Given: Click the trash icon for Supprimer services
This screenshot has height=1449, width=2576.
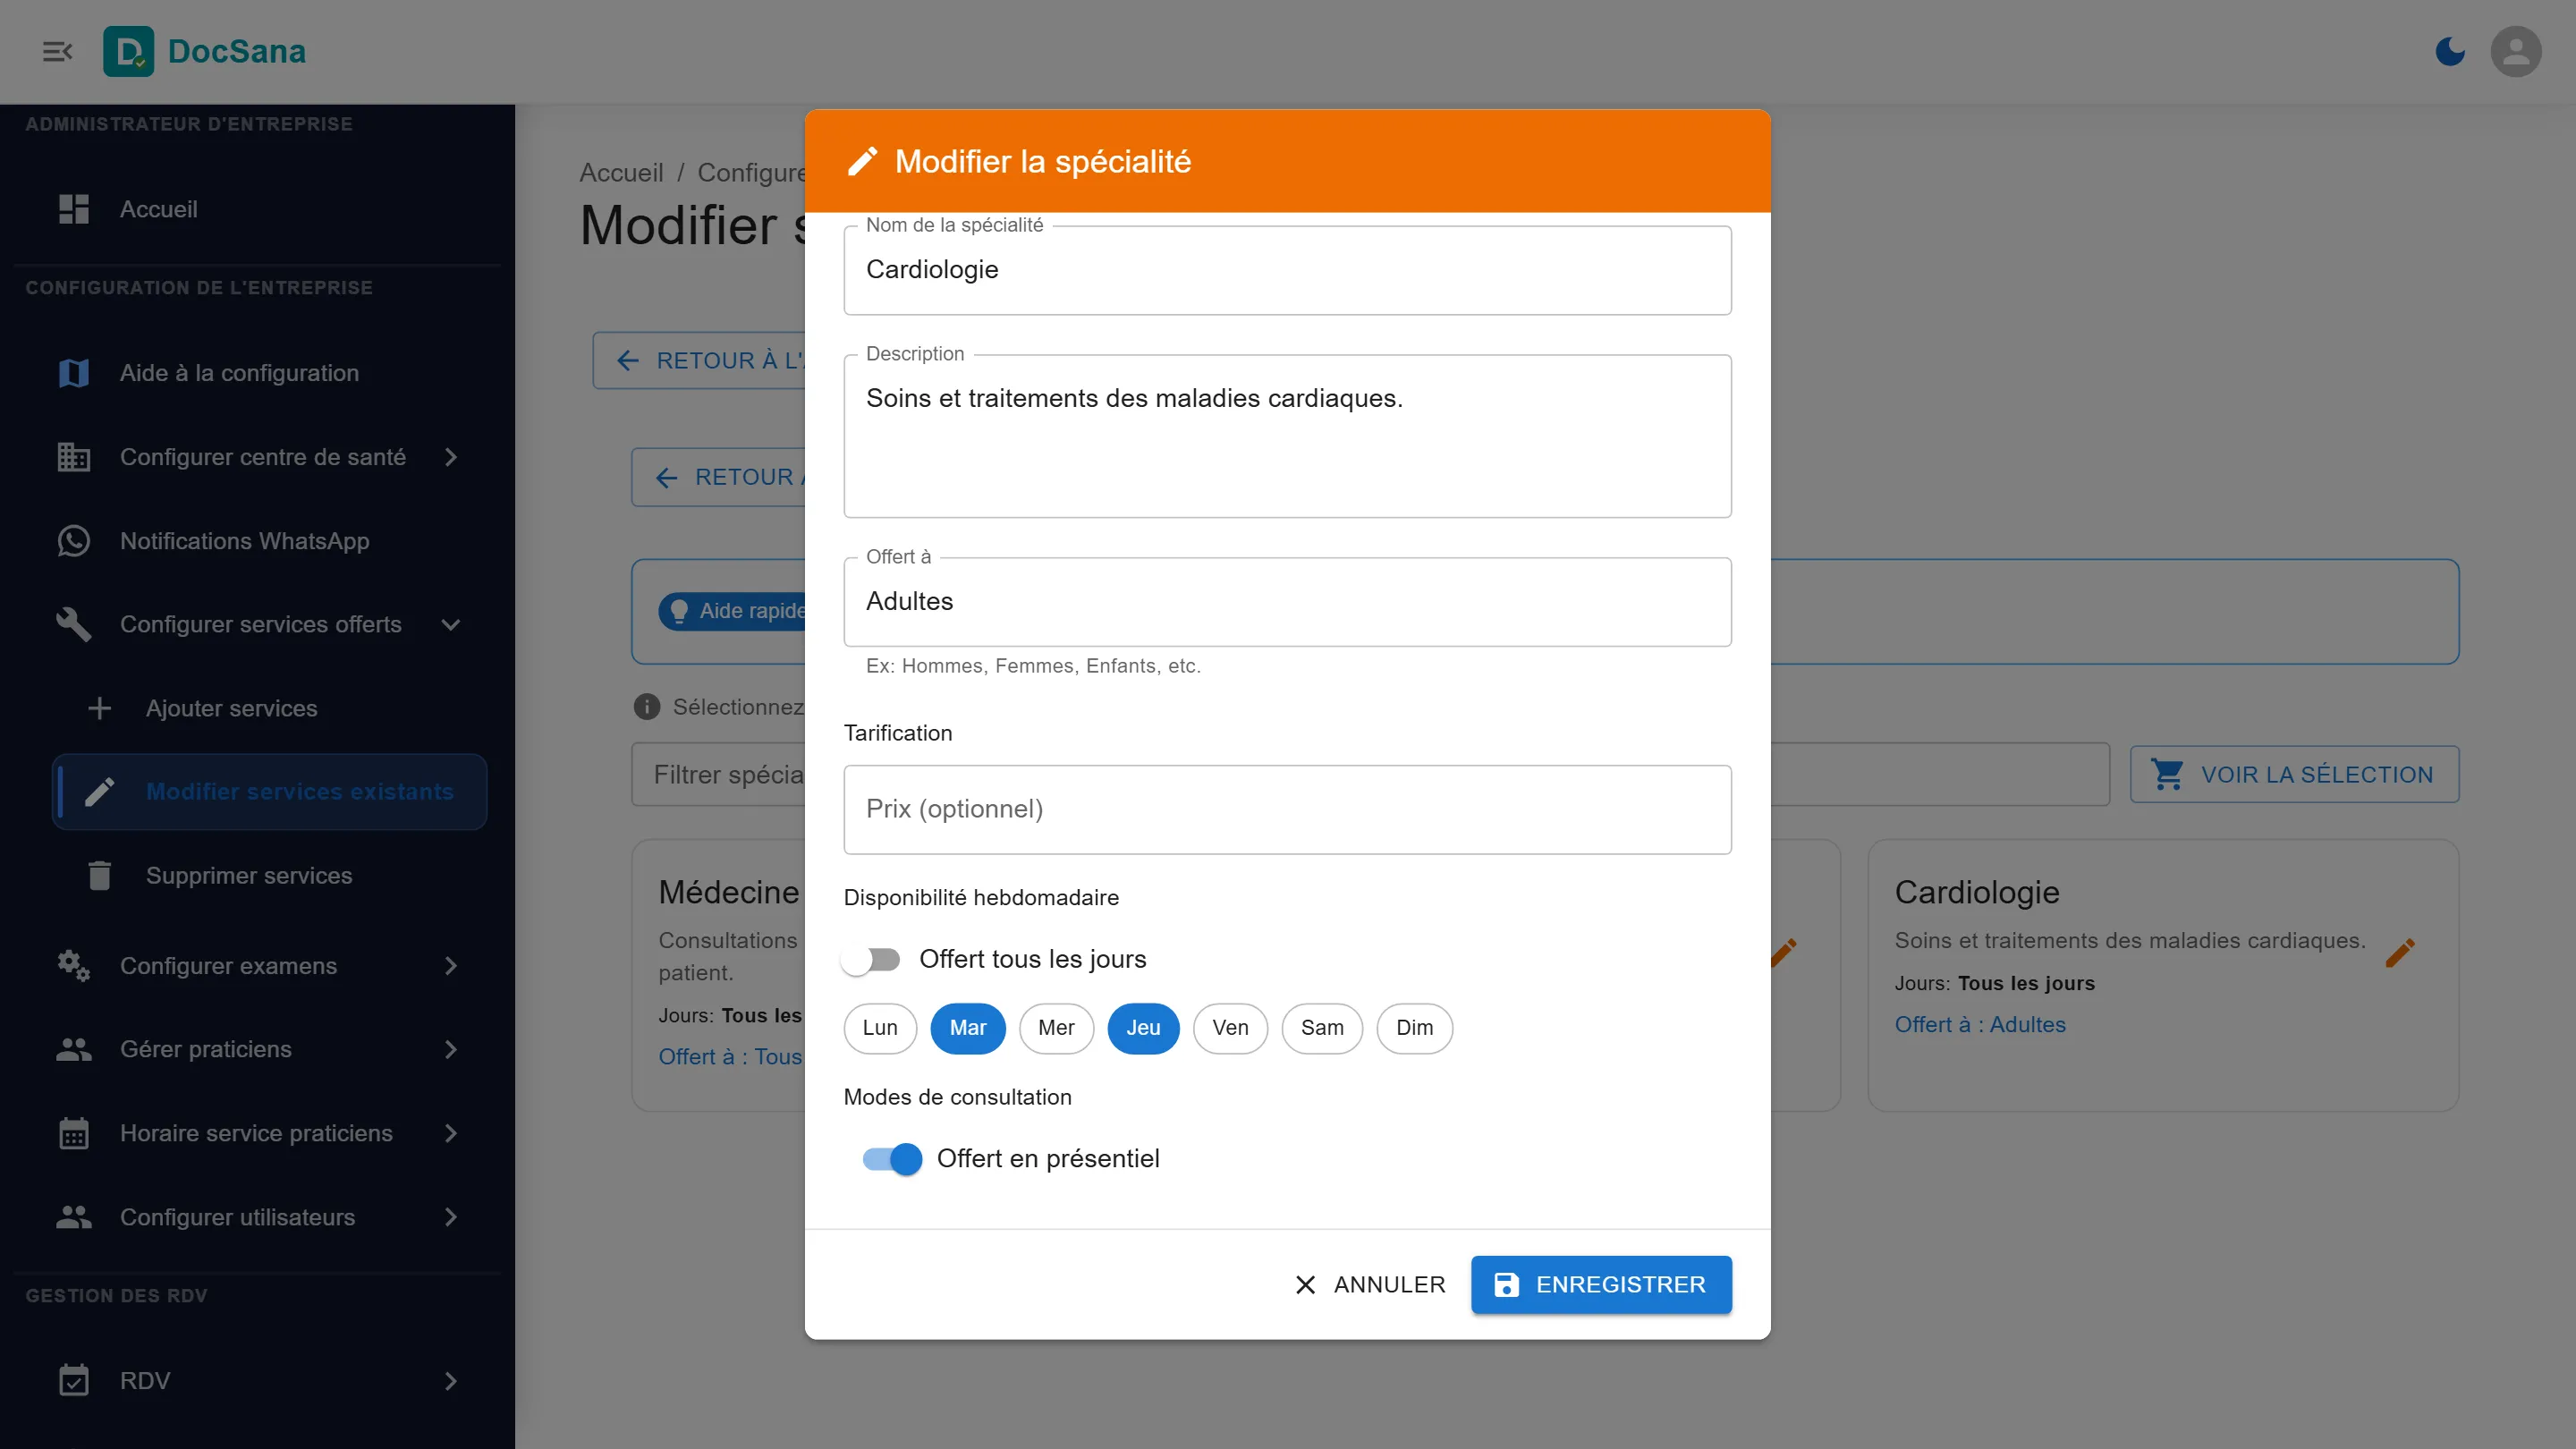Looking at the screenshot, I should pyautogui.click(x=99, y=876).
